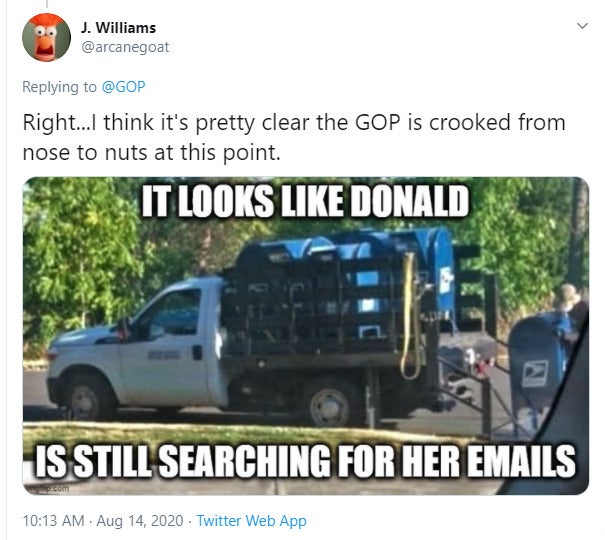The width and height of the screenshot is (605, 540).
Task: Open the tweet options chevron menu
Action: pyautogui.click(x=582, y=26)
